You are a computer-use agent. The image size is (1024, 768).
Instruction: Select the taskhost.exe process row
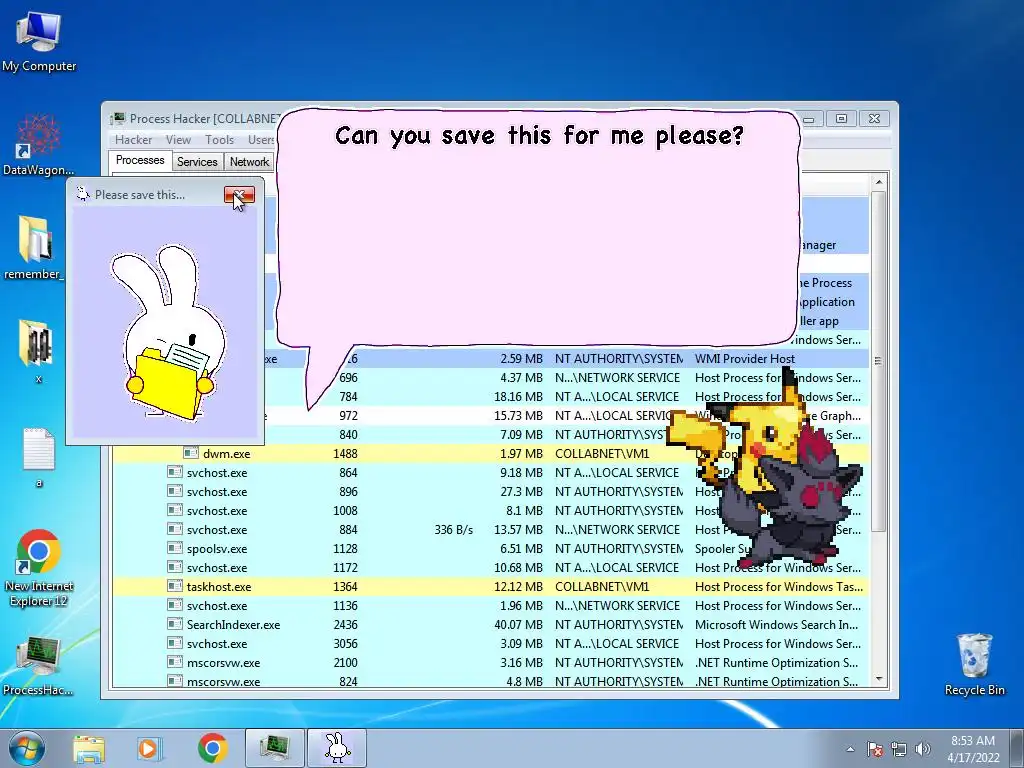[x=491, y=587]
